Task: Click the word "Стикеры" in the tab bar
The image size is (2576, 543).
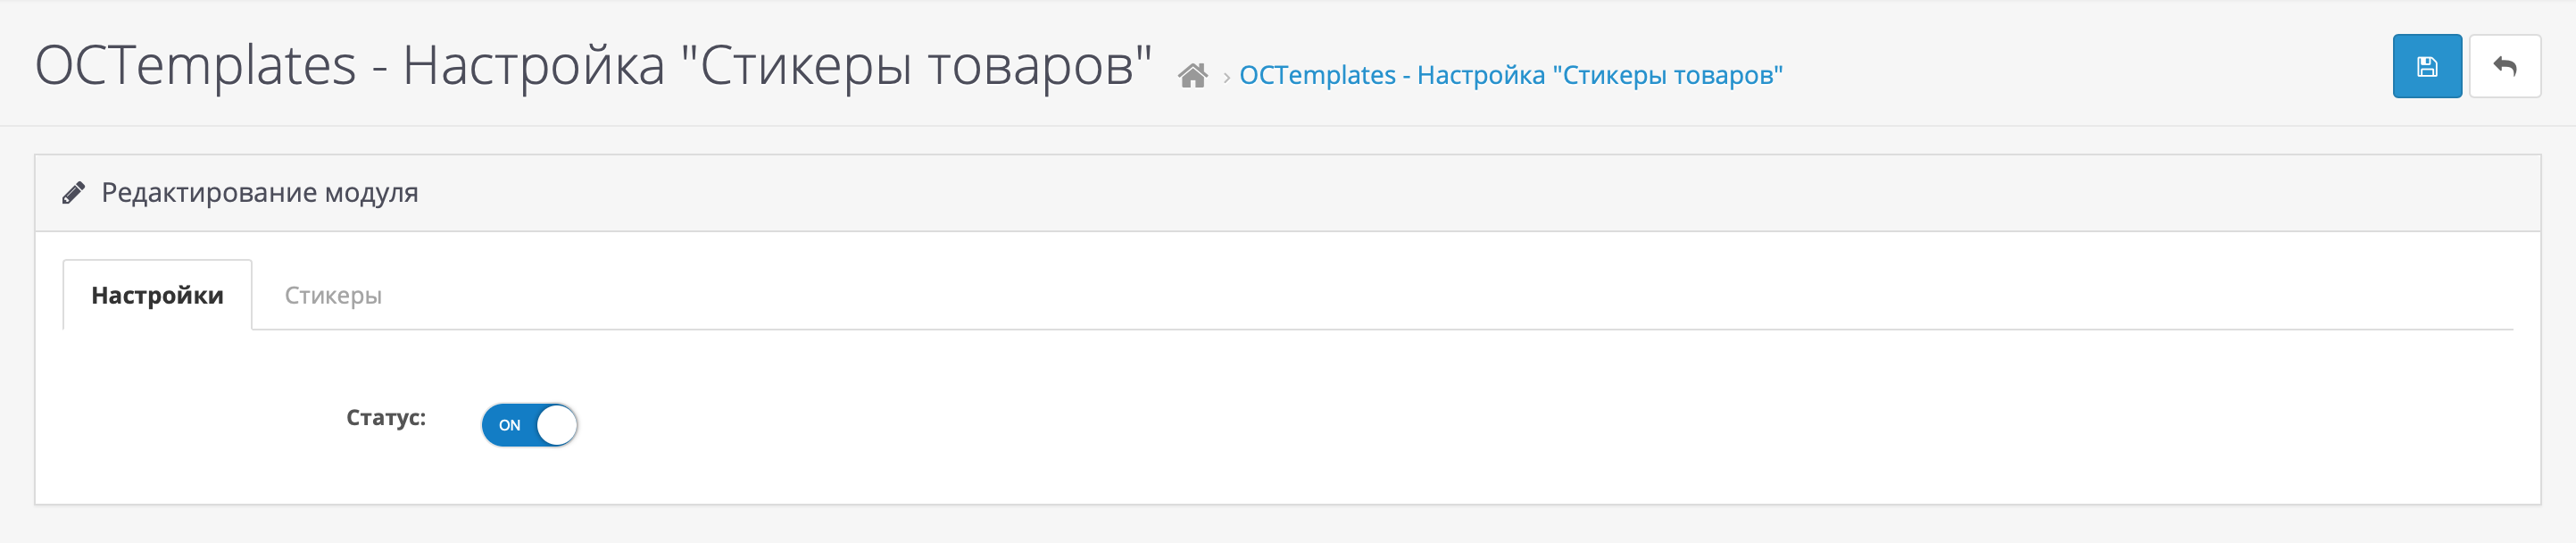Action: click(x=333, y=295)
